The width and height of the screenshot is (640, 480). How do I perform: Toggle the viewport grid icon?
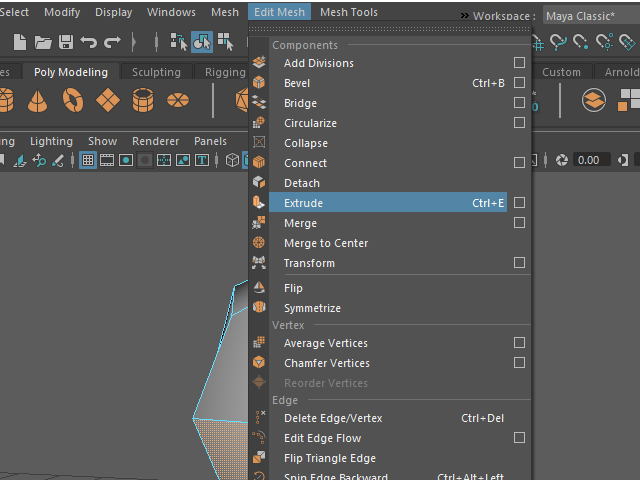[88, 160]
